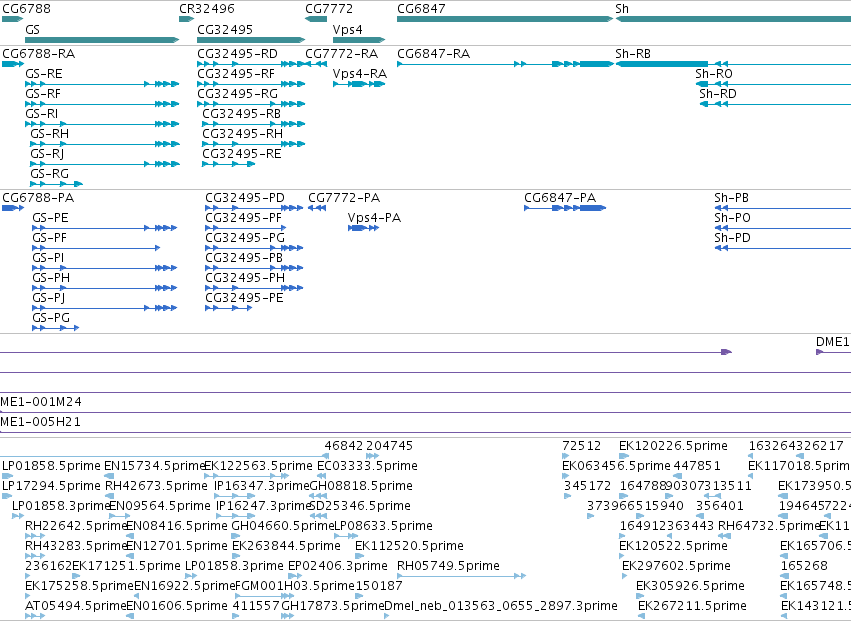Click the Vps4 gene label
851x621 pixels.
(x=347, y=29)
